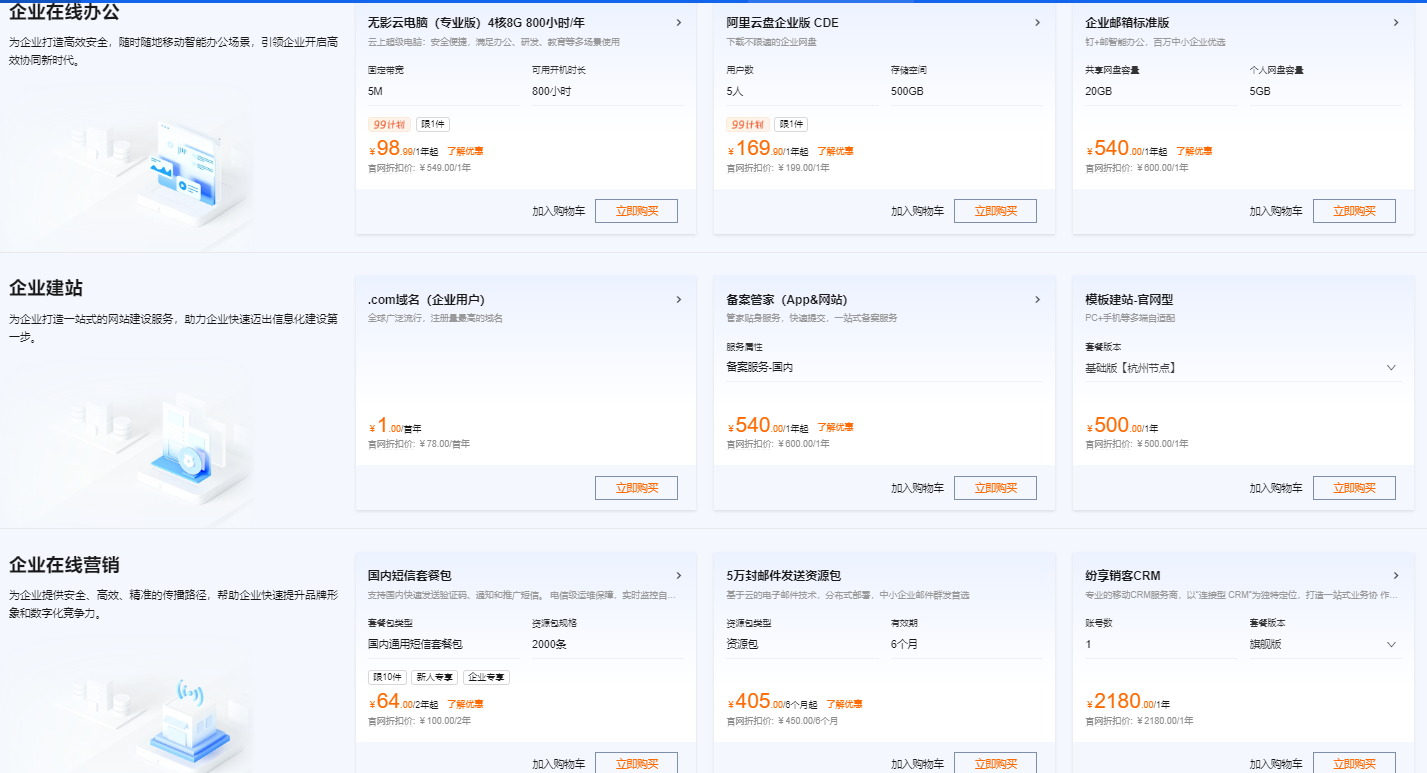Open 了解优惠 link on 备案管家 card
This screenshot has height=773, width=1427.
[835, 427]
